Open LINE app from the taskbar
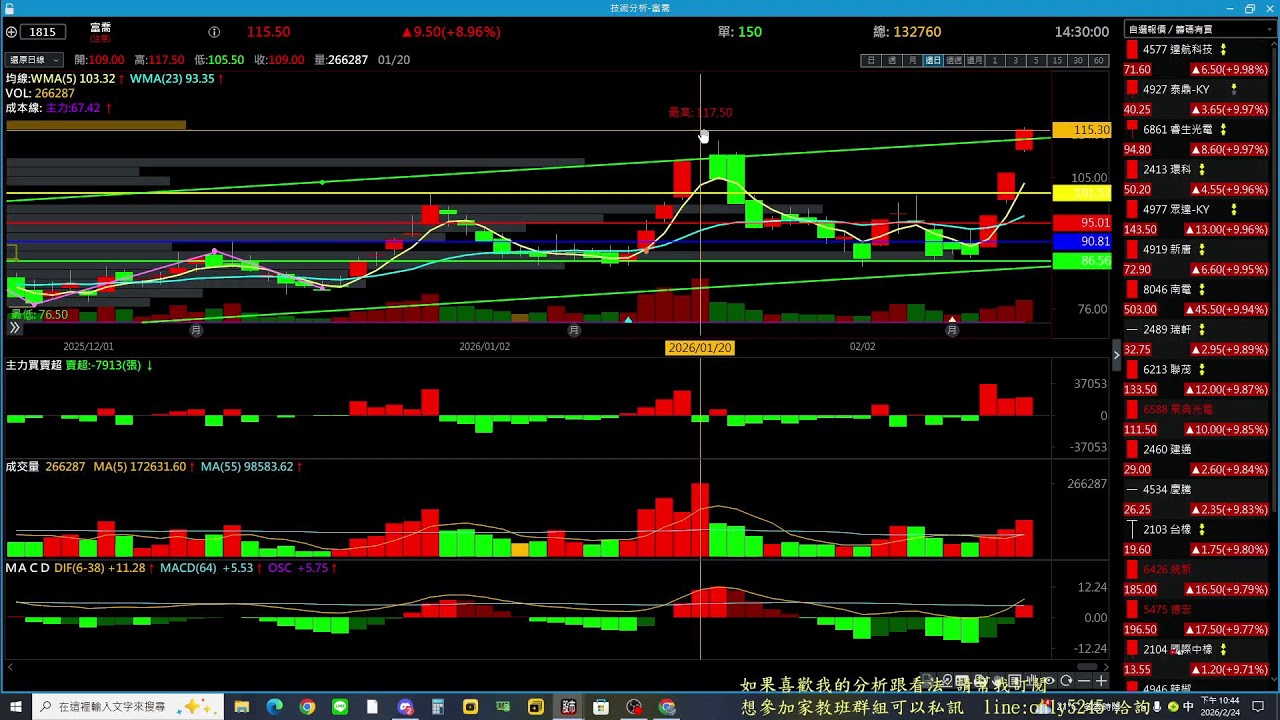1280x720 pixels. point(340,707)
